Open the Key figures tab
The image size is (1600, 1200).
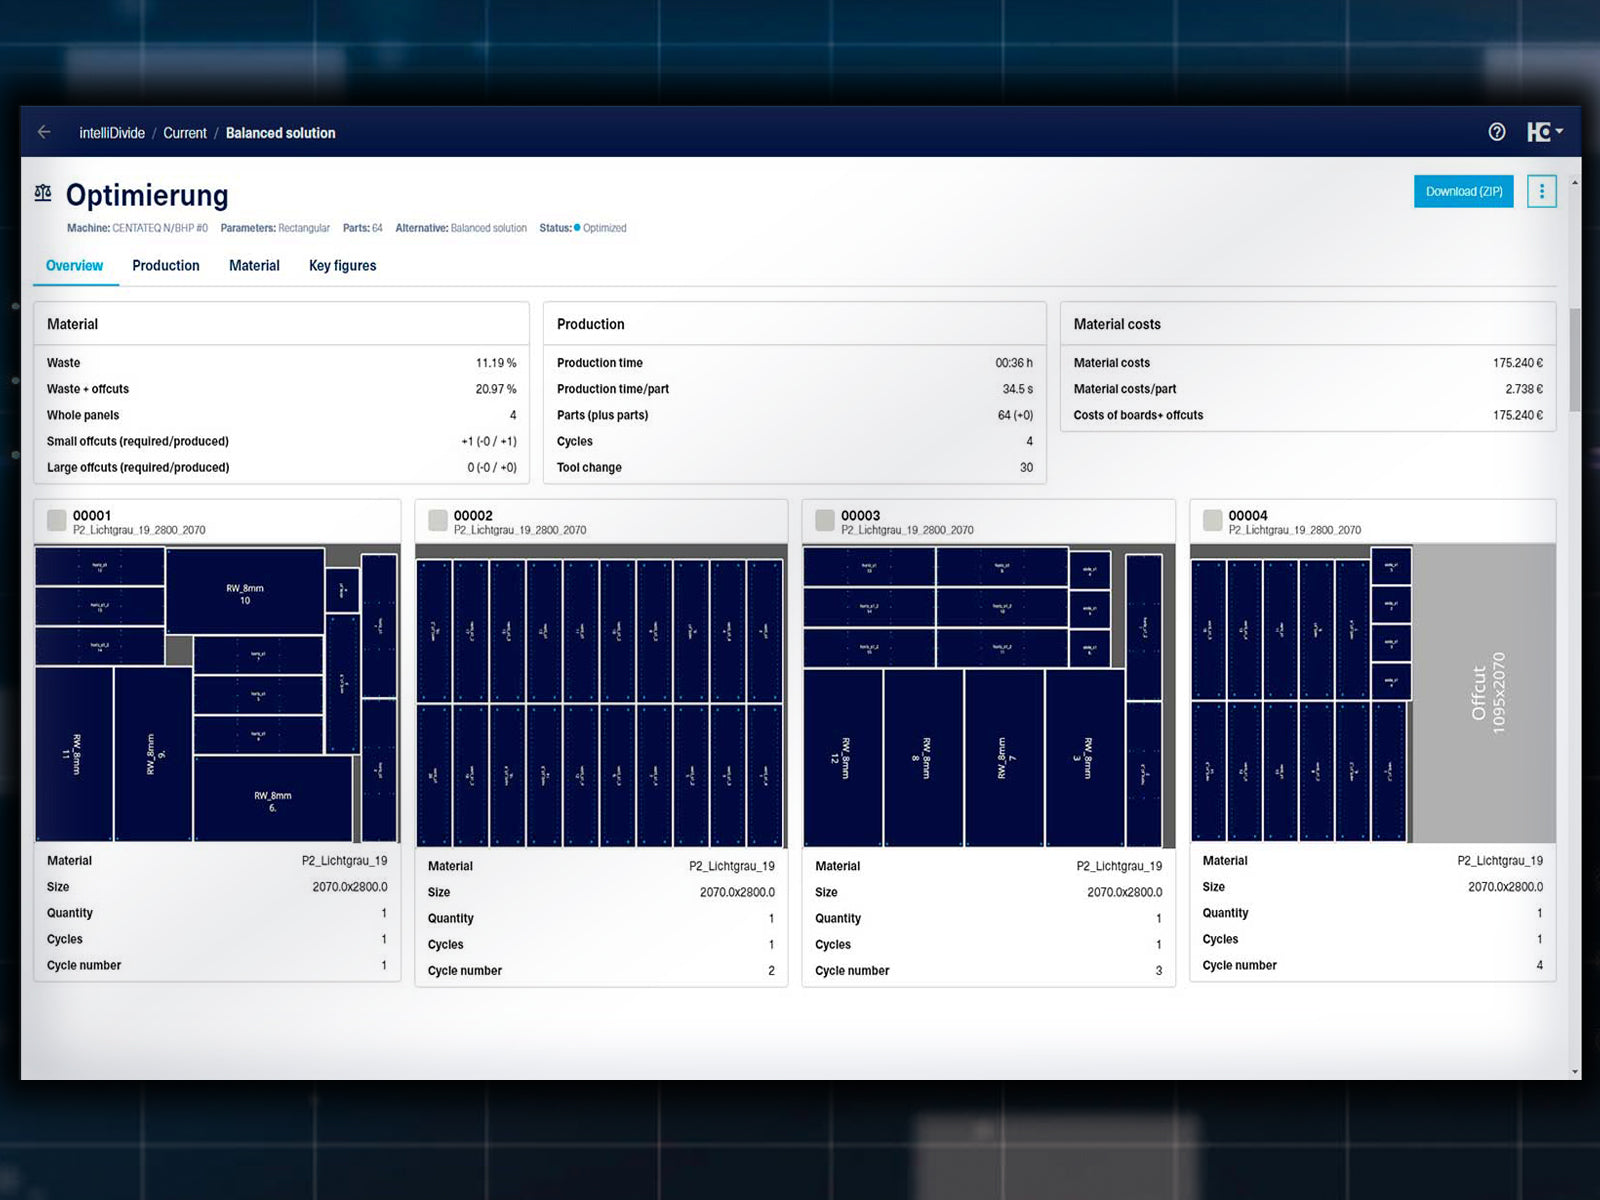click(342, 265)
